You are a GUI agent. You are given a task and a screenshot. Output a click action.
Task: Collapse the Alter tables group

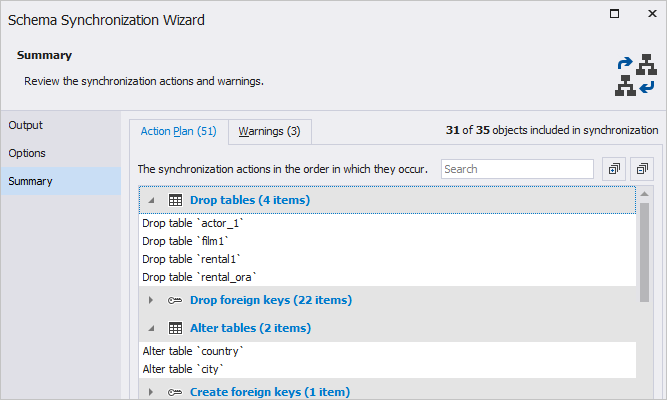(151, 328)
